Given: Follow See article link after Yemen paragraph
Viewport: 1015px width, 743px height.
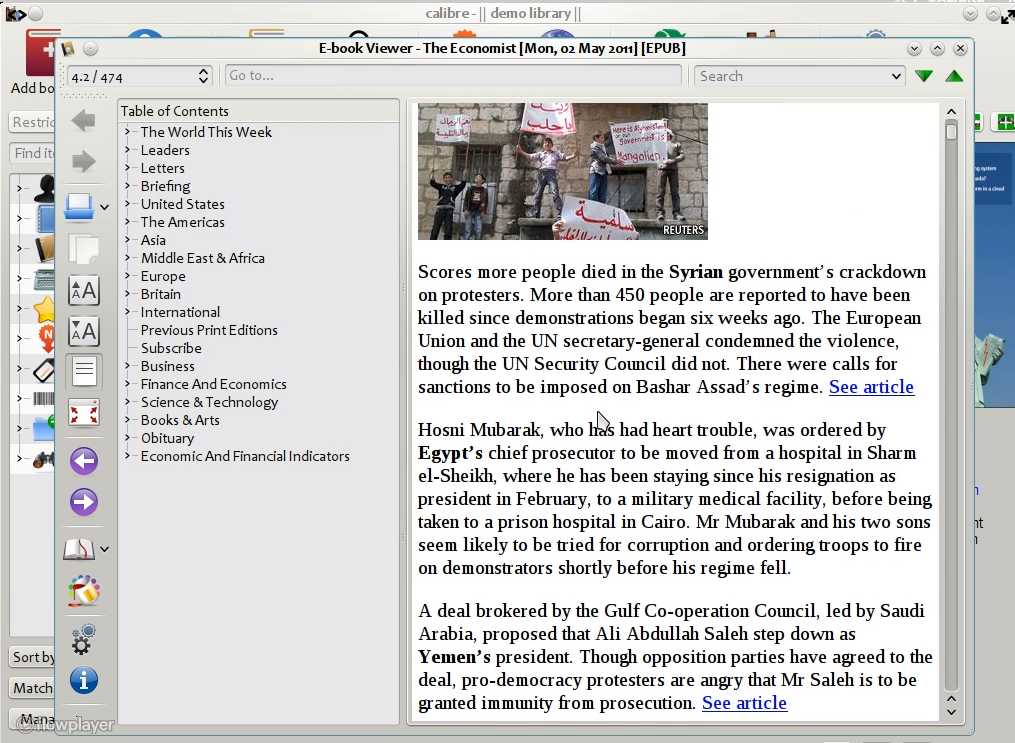Looking at the screenshot, I should tap(744, 703).
